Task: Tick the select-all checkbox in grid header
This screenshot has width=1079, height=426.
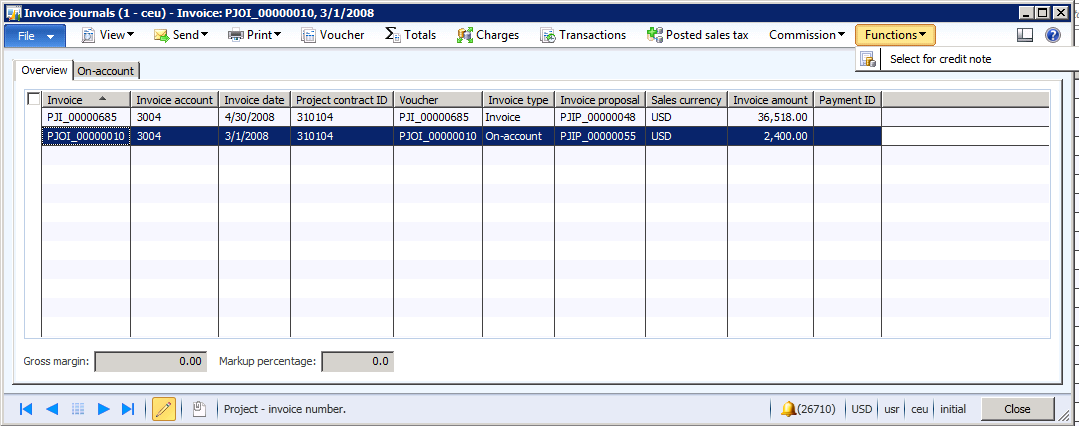Action: pyautogui.click(x=34, y=99)
